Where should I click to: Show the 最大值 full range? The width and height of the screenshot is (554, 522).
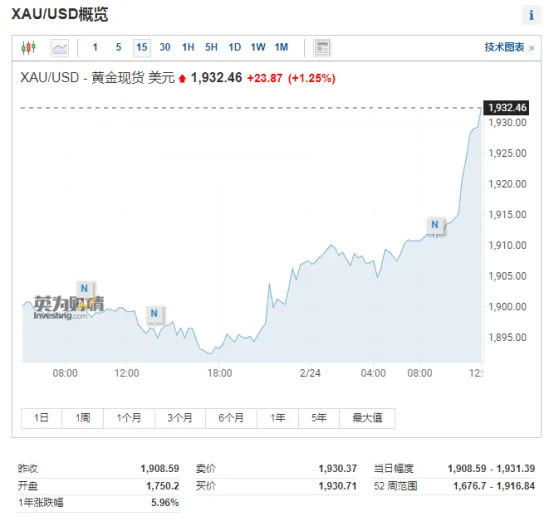coord(367,418)
